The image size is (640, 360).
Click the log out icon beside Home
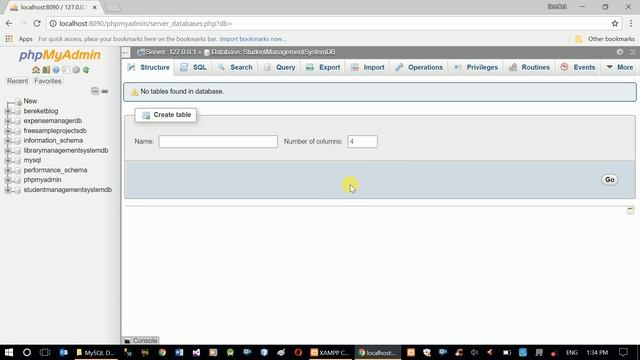point(46,70)
